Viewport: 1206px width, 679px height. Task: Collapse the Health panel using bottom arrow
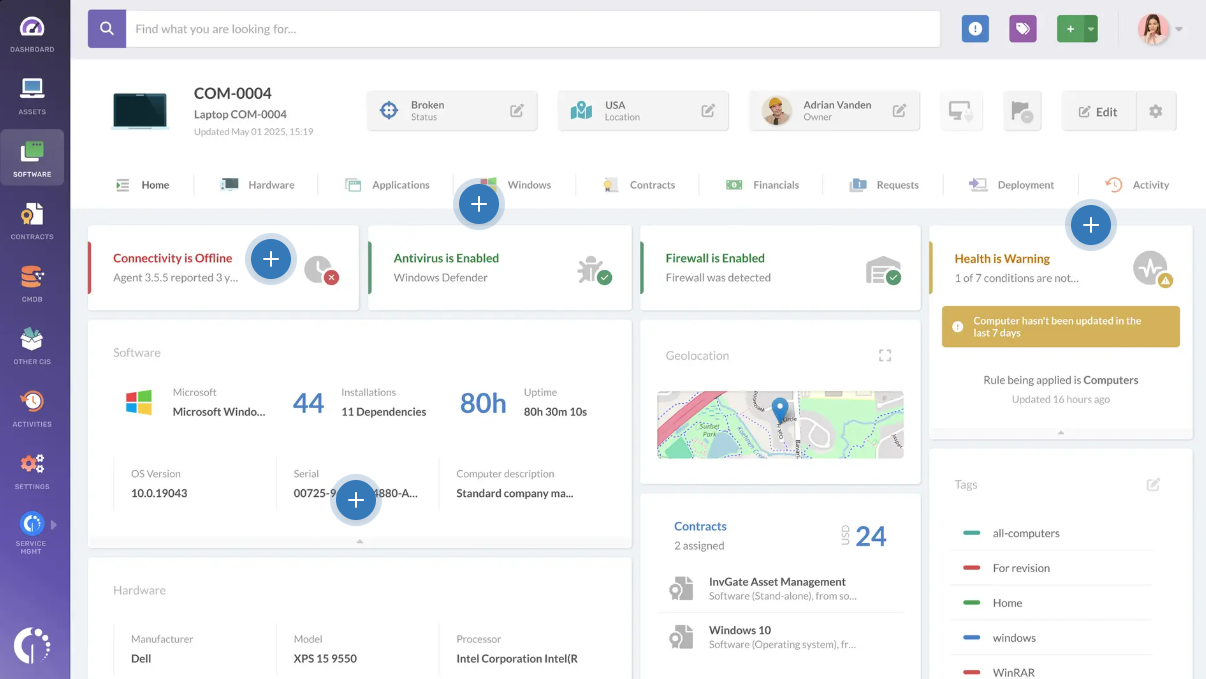(x=1061, y=432)
